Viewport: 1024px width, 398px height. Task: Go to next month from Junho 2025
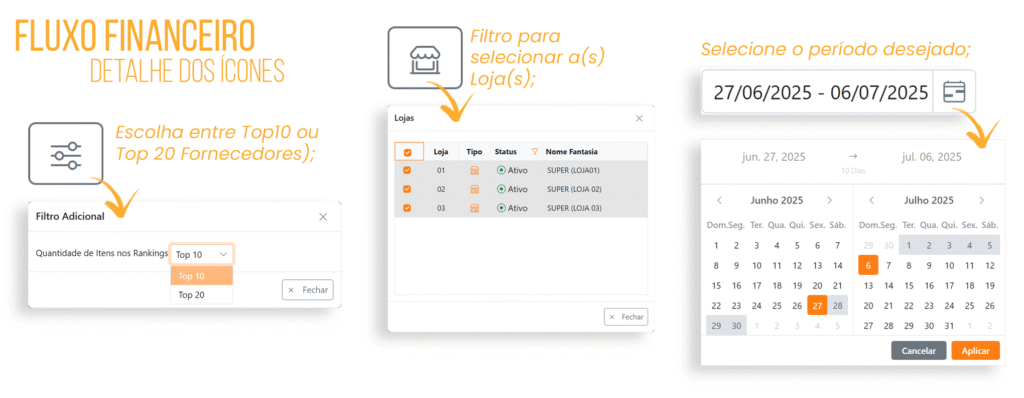click(x=829, y=201)
